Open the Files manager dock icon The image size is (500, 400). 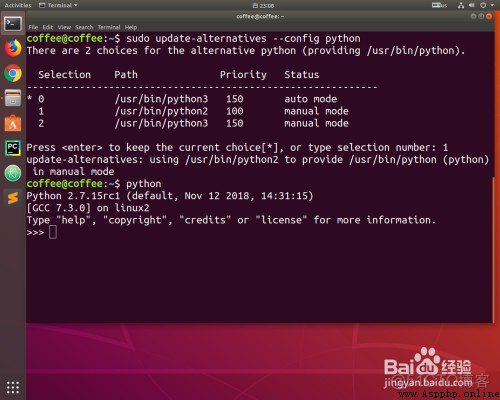coord(13,98)
